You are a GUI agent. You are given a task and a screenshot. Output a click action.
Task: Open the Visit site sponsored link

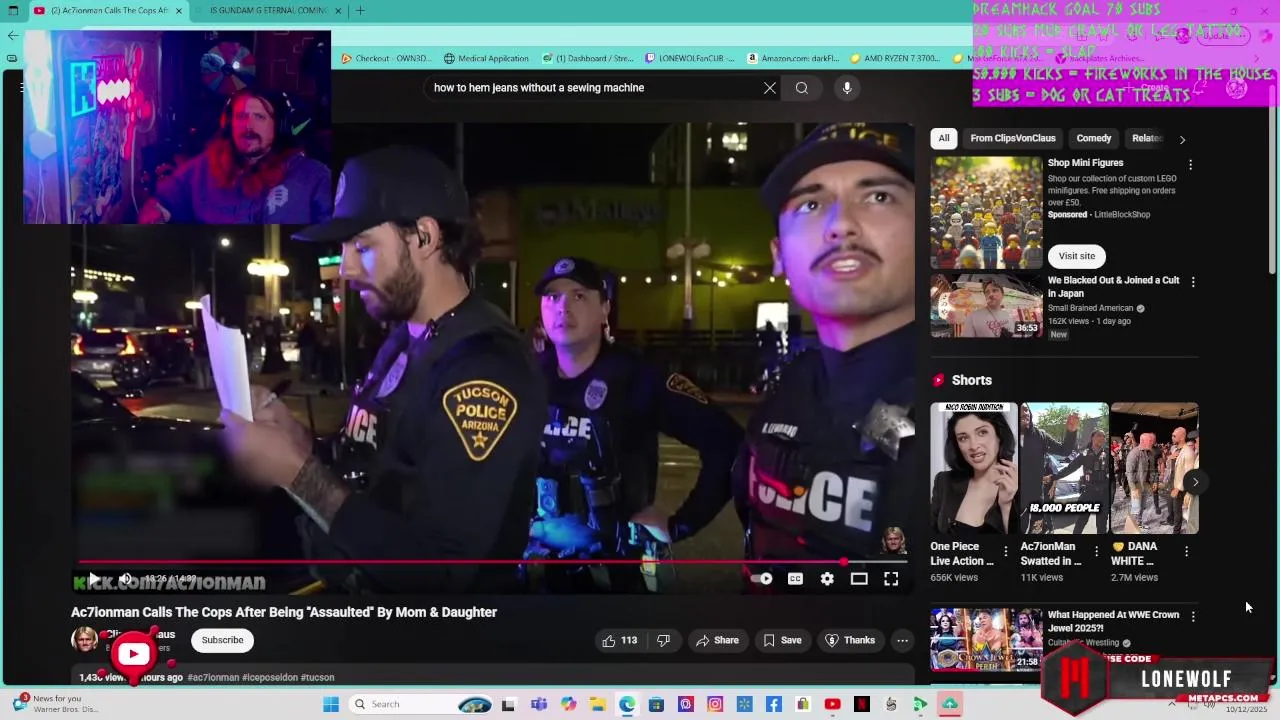pos(1077,256)
